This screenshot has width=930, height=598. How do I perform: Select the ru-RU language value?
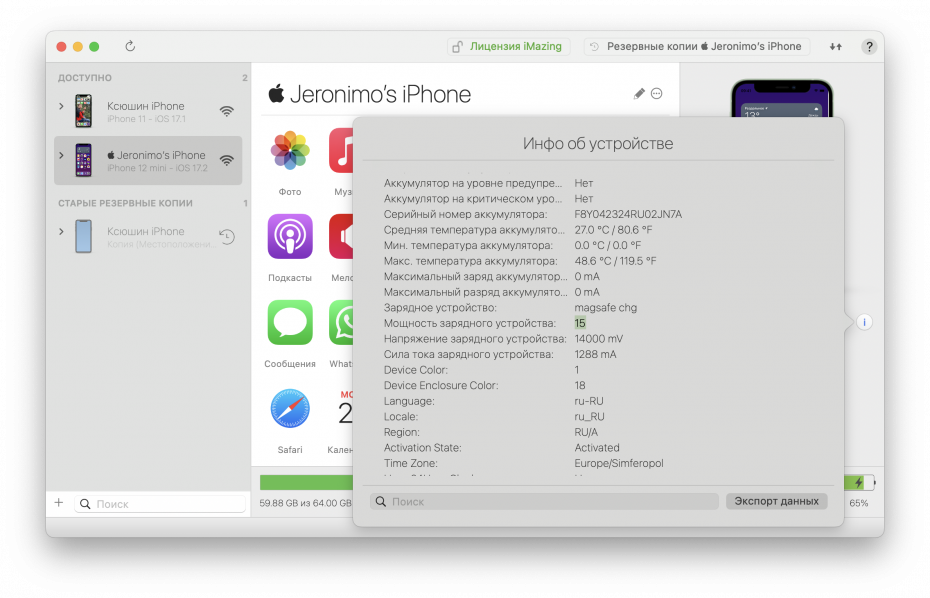pyautogui.click(x=589, y=401)
